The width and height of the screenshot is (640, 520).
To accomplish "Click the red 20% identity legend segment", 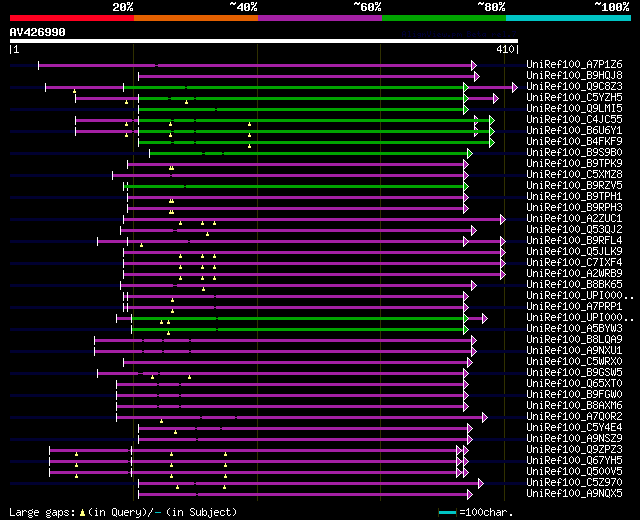I will (72, 18).
